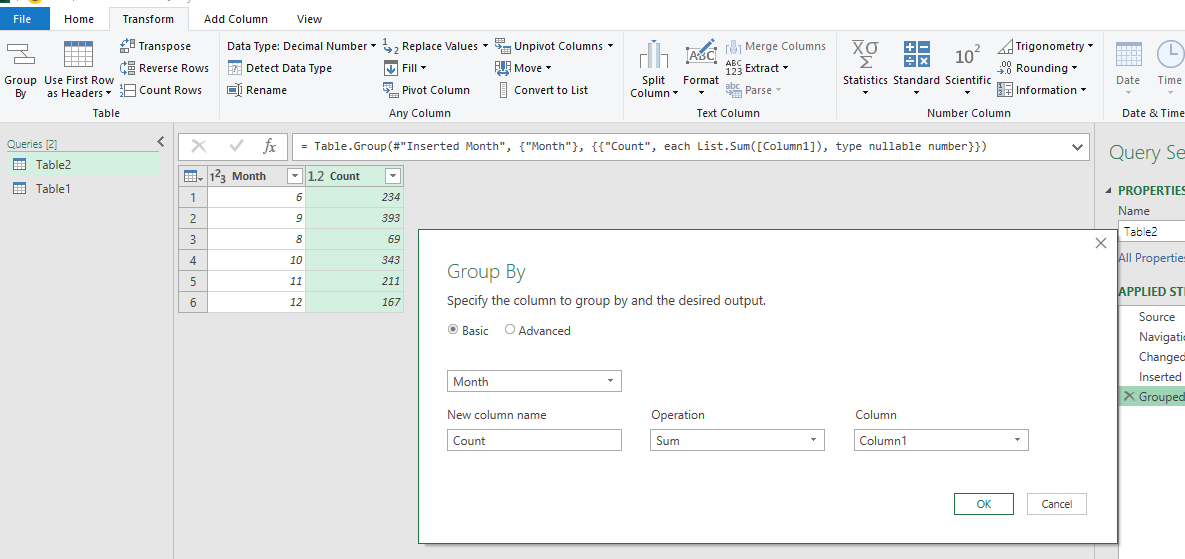Screen dimensions: 1185x559
Task: Click the Scientific icon
Action: pyautogui.click(x=967, y=56)
